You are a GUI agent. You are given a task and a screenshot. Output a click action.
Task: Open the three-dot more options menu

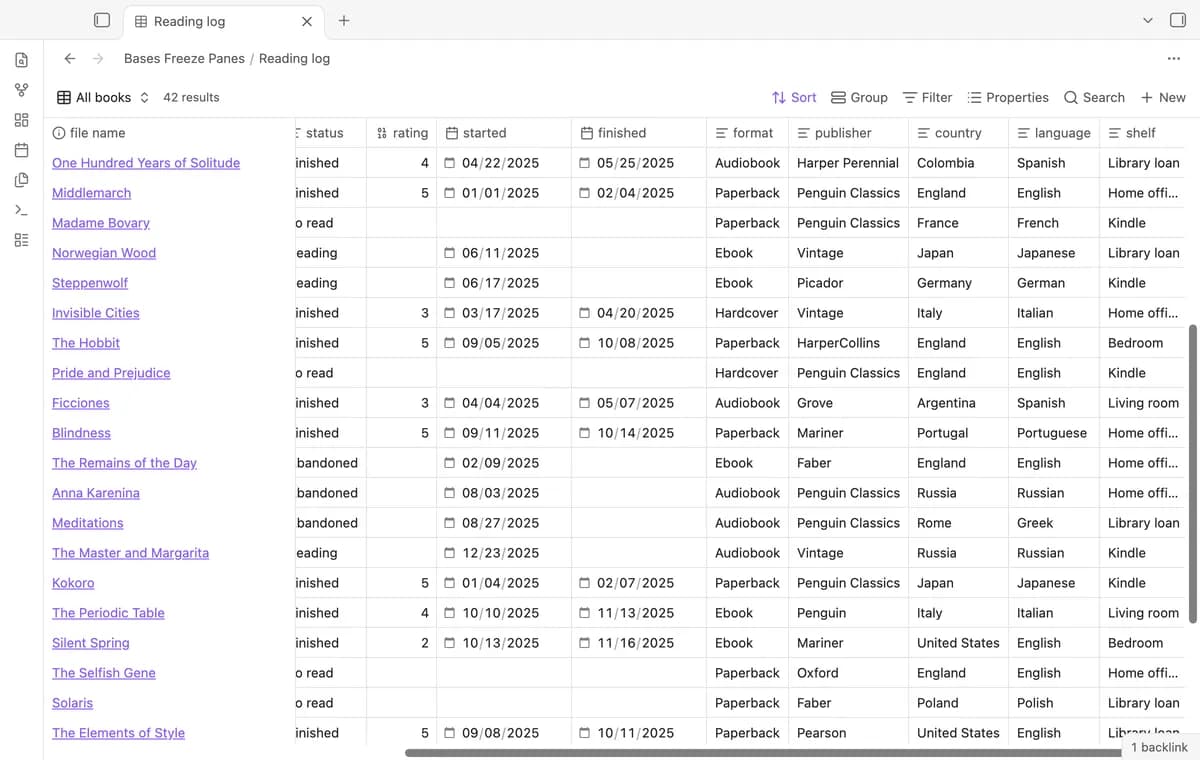pos(1174,58)
